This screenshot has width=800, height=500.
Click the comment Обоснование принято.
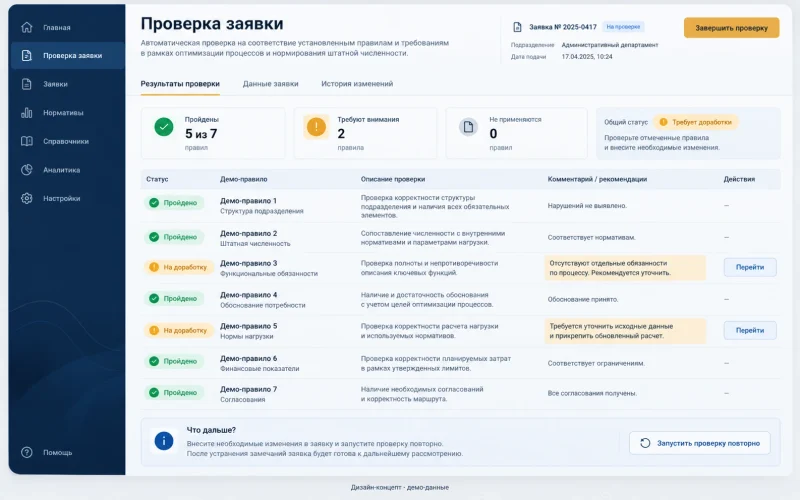(583, 299)
